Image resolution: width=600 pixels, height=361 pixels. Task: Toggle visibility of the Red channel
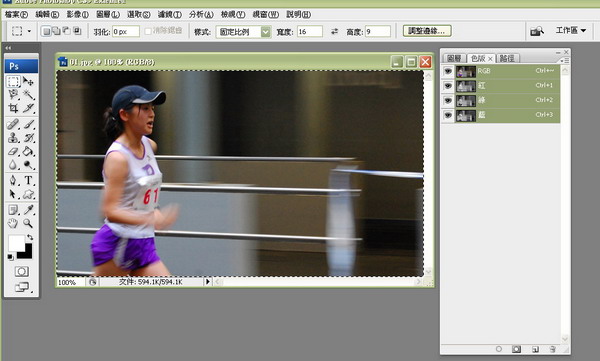448,85
